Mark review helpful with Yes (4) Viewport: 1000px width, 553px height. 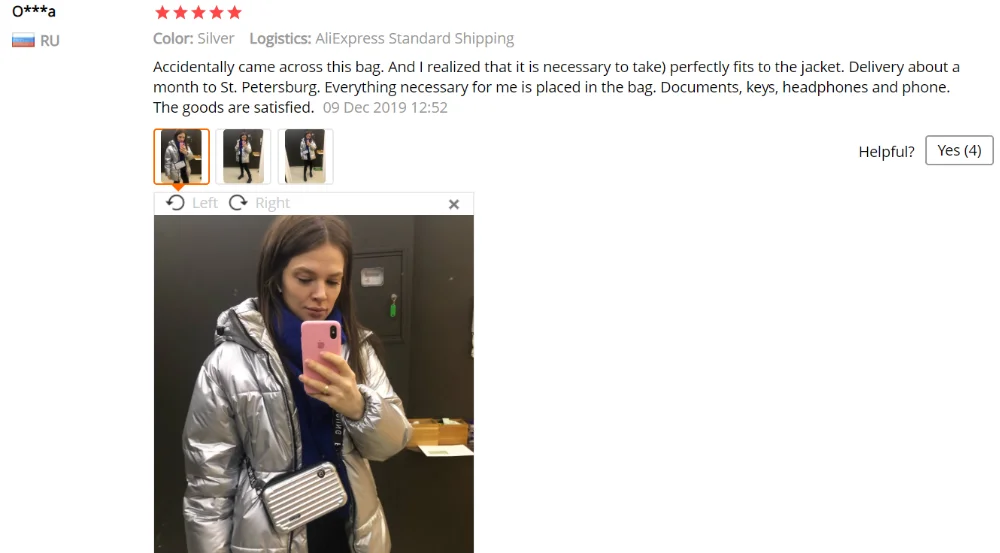tap(959, 150)
